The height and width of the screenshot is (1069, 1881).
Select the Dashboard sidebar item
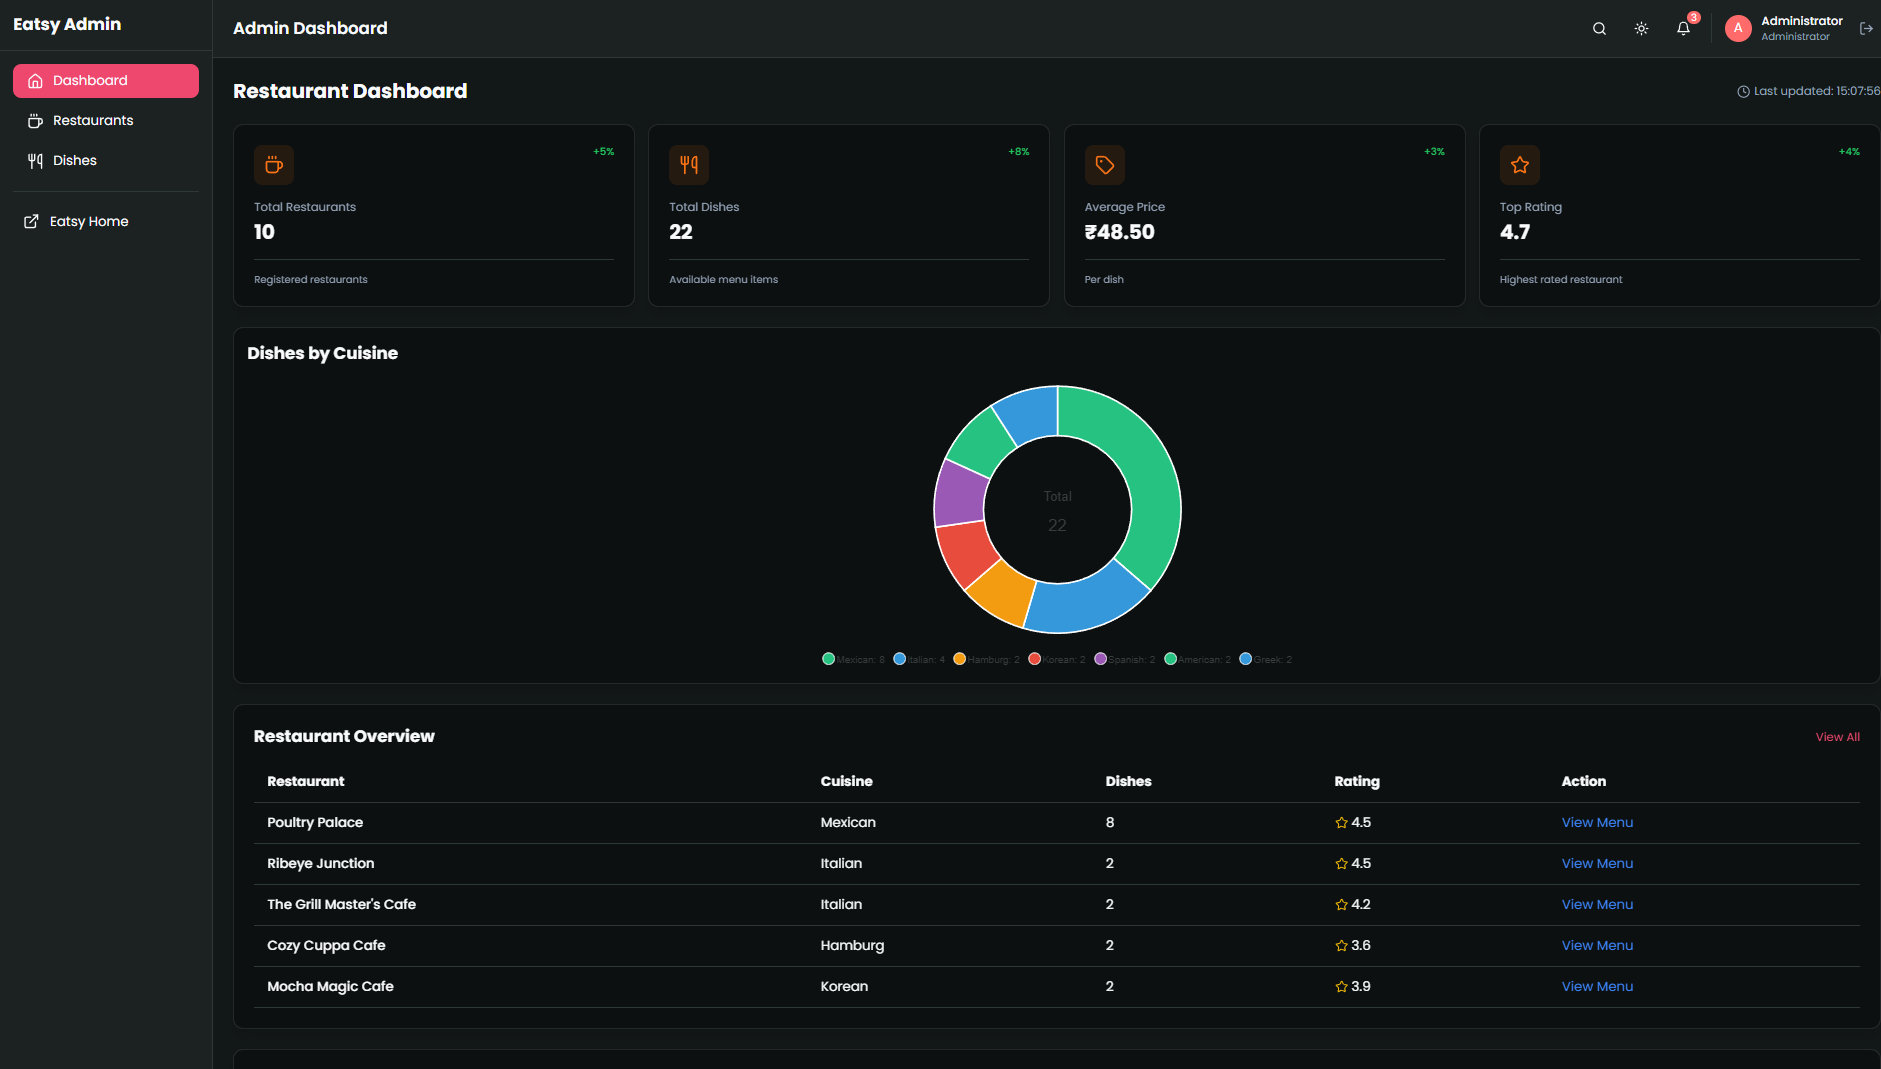[105, 81]
